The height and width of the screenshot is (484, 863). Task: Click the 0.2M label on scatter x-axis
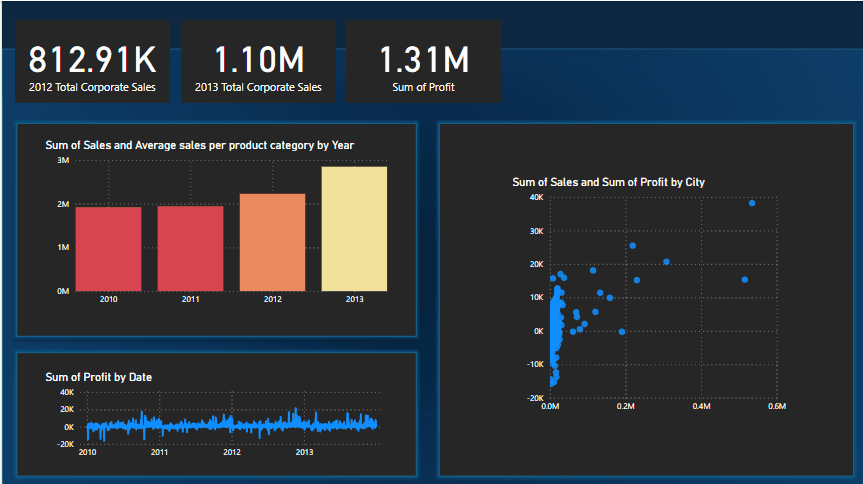(626, 406)
